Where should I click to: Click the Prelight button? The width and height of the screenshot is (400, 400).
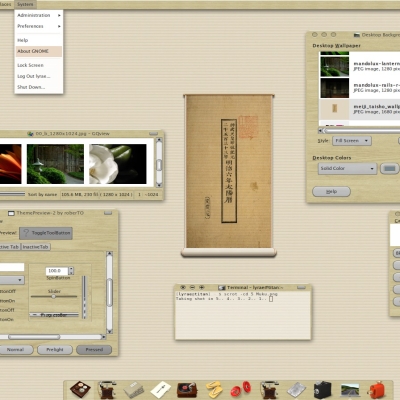click(x=55, y=350)
